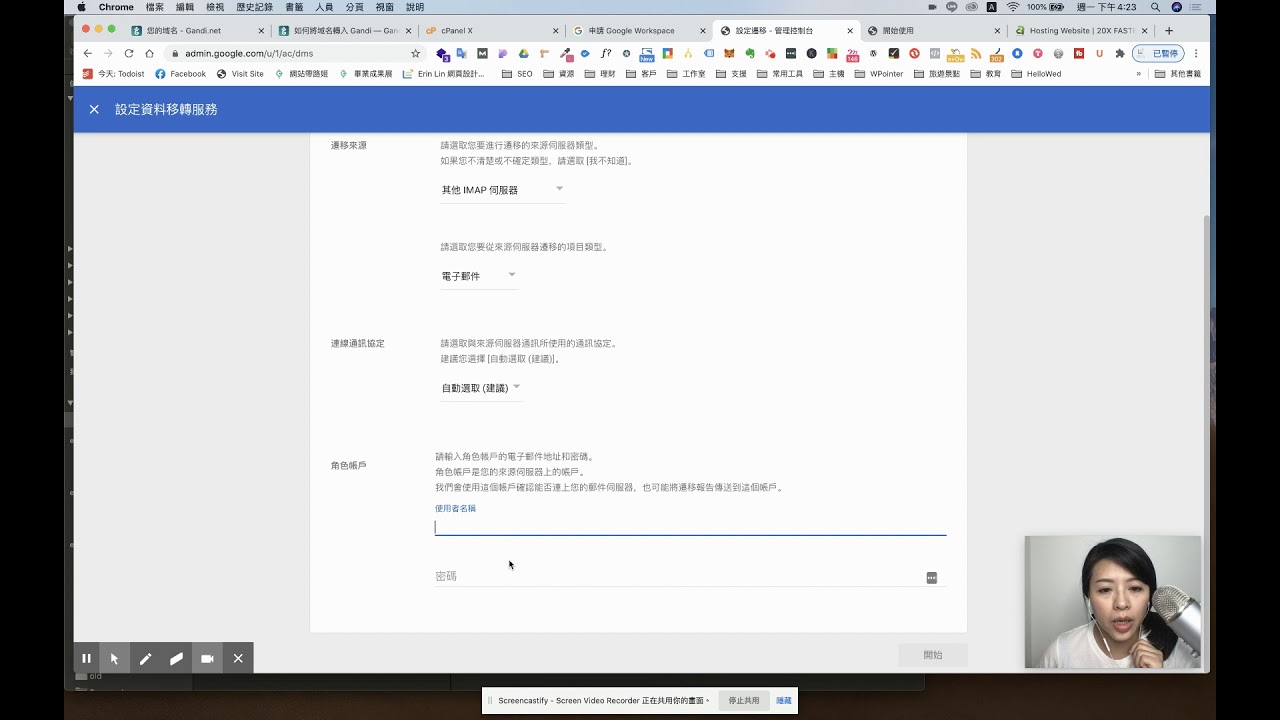This screenshot has width=1280, height=720.
Task: Open the 網站帶路姬 bookmark
Action: click(x=301, y=74)
